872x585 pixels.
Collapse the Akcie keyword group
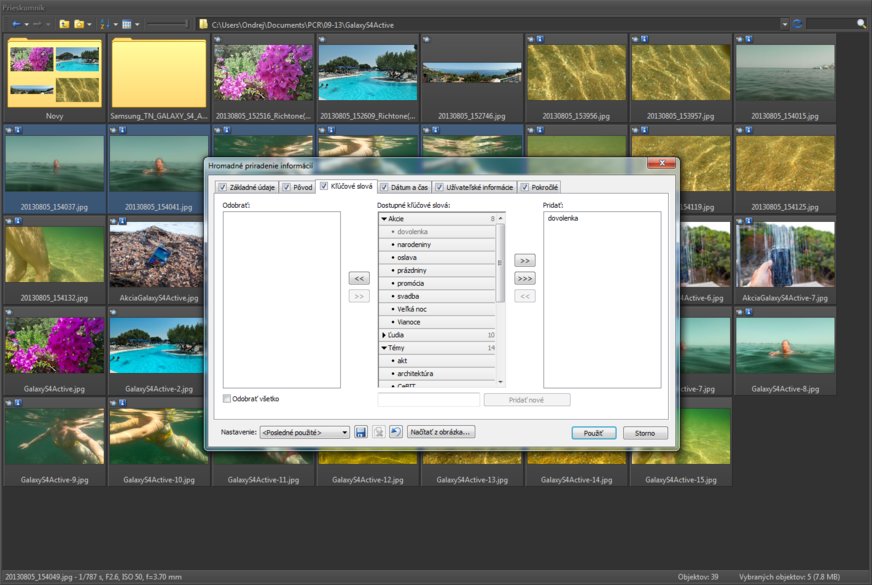pos(385,218)
